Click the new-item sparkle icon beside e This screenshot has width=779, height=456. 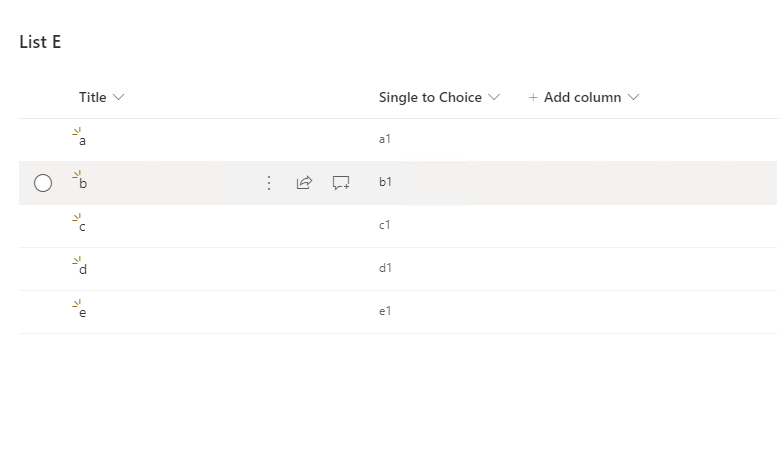[x=76, y=303]
